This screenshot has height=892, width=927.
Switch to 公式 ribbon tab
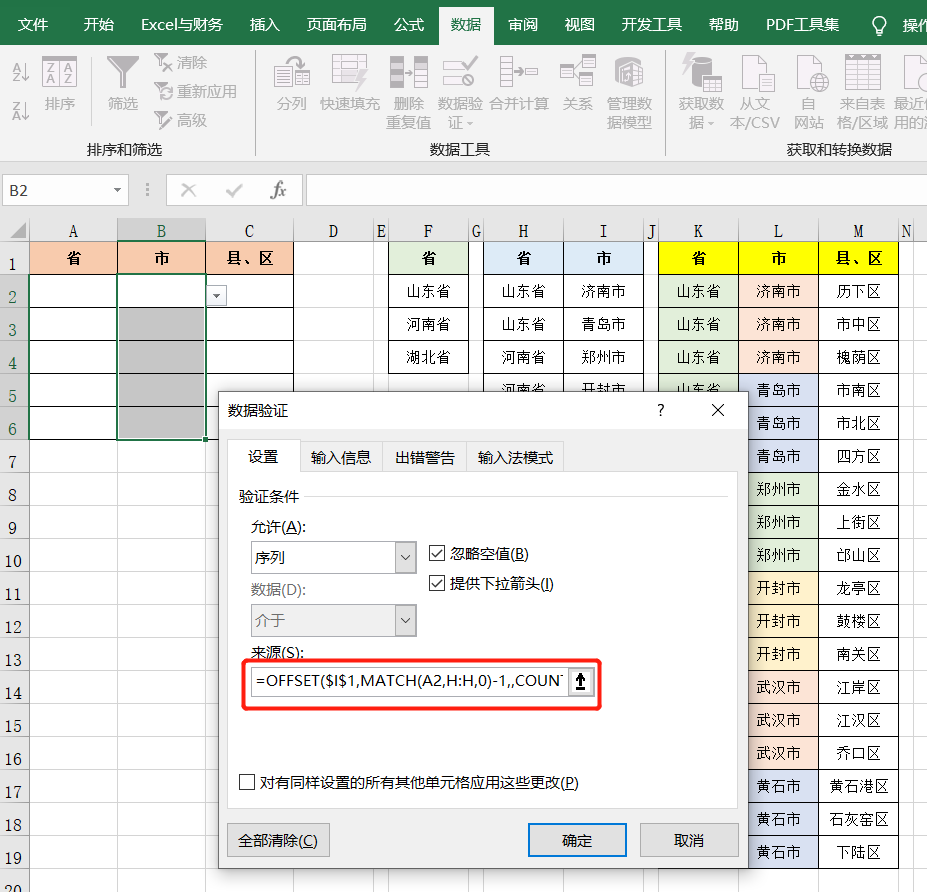tap(409, 24)
